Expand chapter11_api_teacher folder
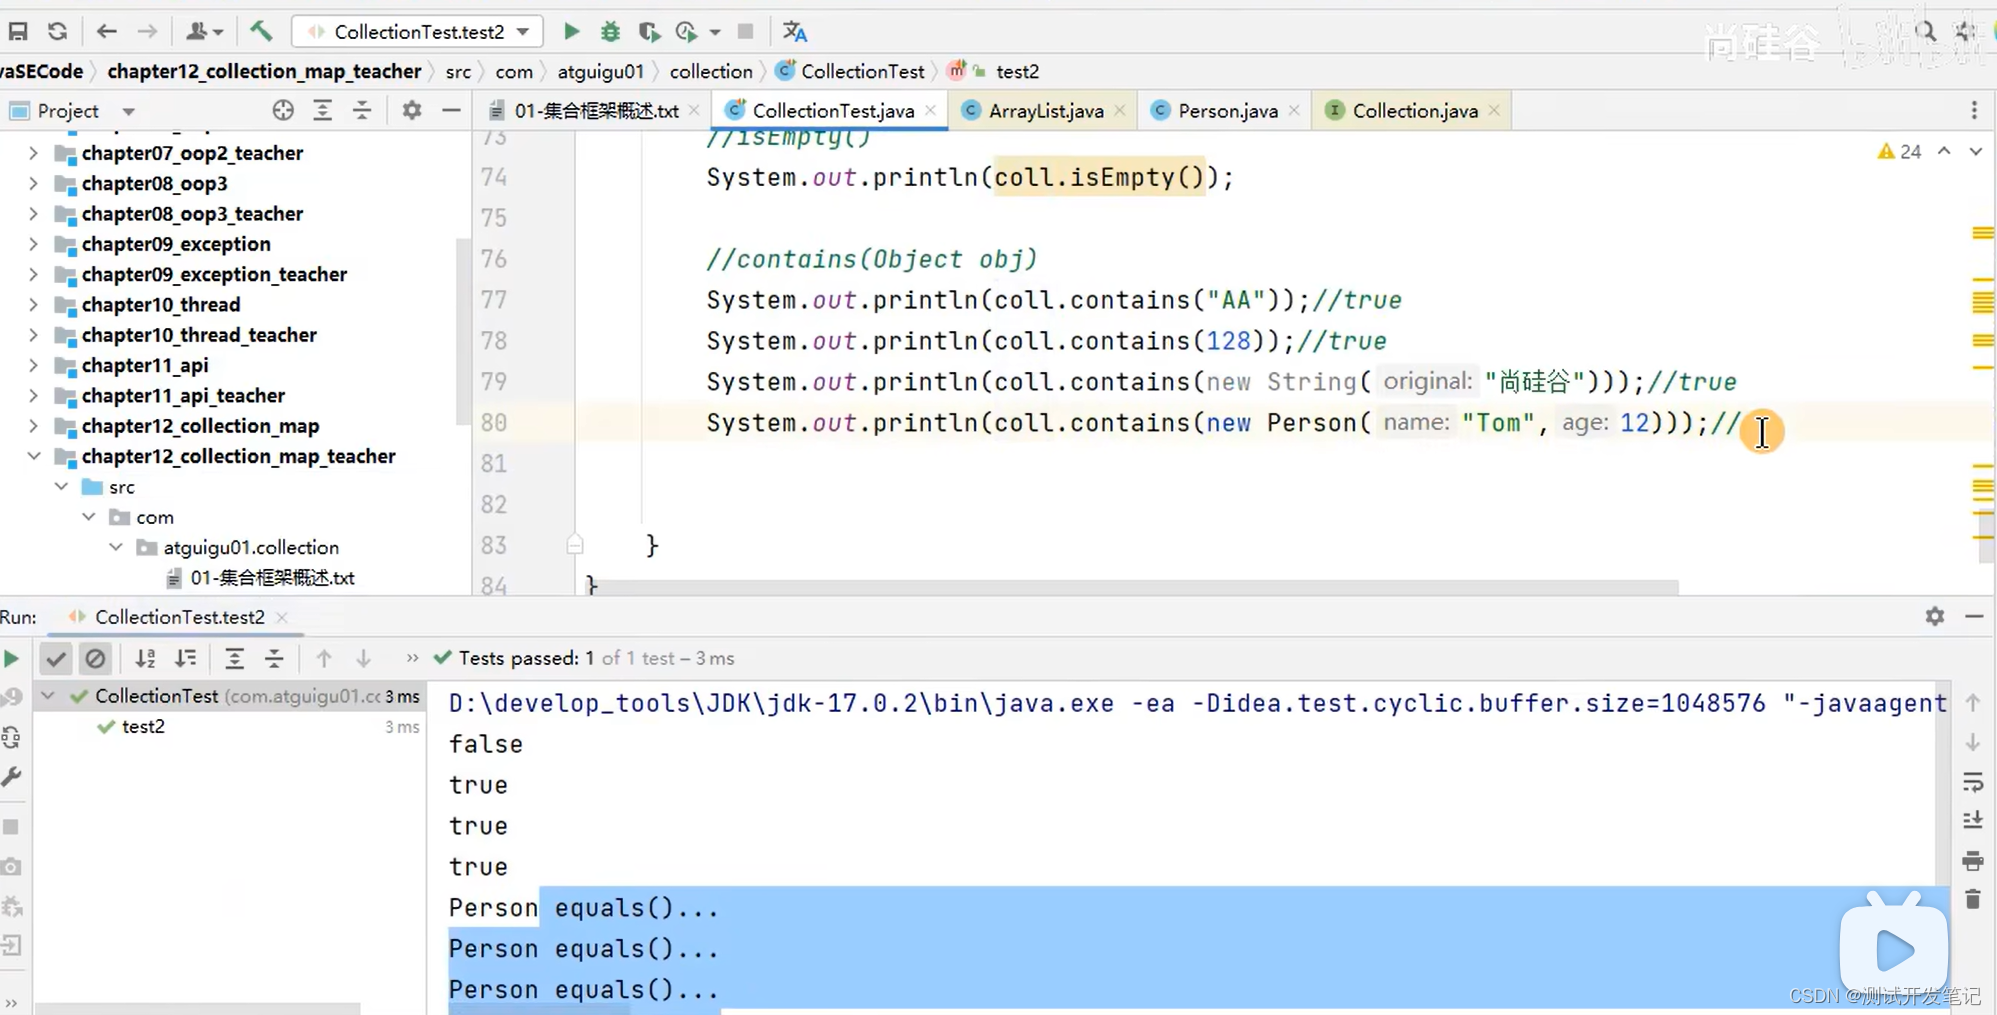 point(33,396)
